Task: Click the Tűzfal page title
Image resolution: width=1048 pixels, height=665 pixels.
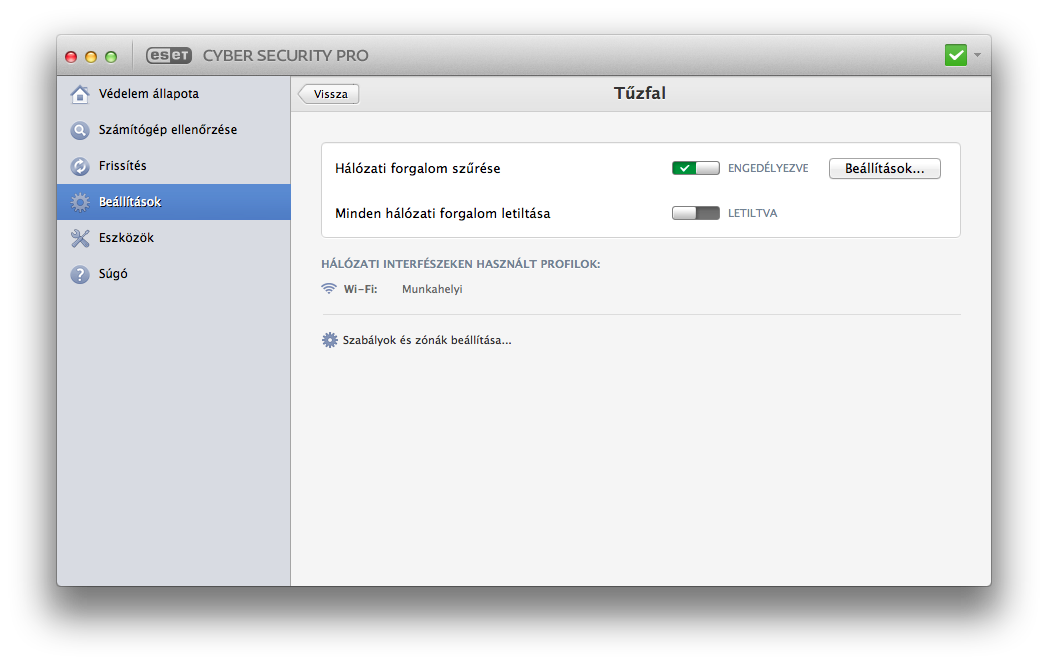Action: 640,93
